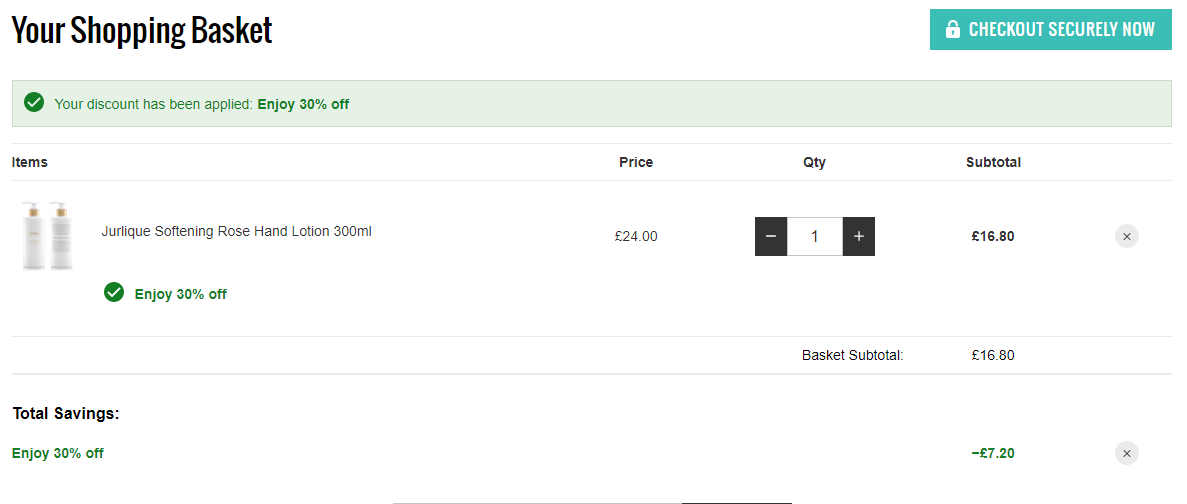This screenshot has height=504, width=1187.
Task: Click the item's Enjoy 30% off label
Action: 180,294
